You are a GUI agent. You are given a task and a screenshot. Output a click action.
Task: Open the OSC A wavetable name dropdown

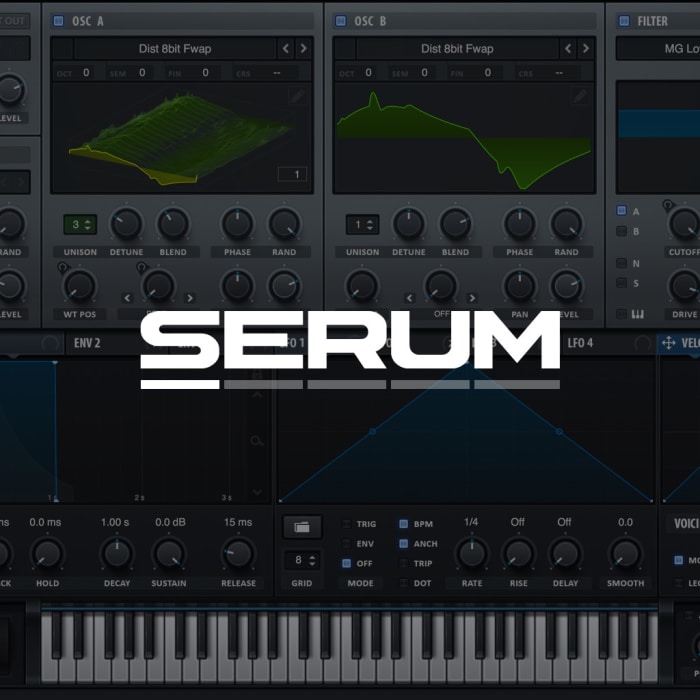174,48
